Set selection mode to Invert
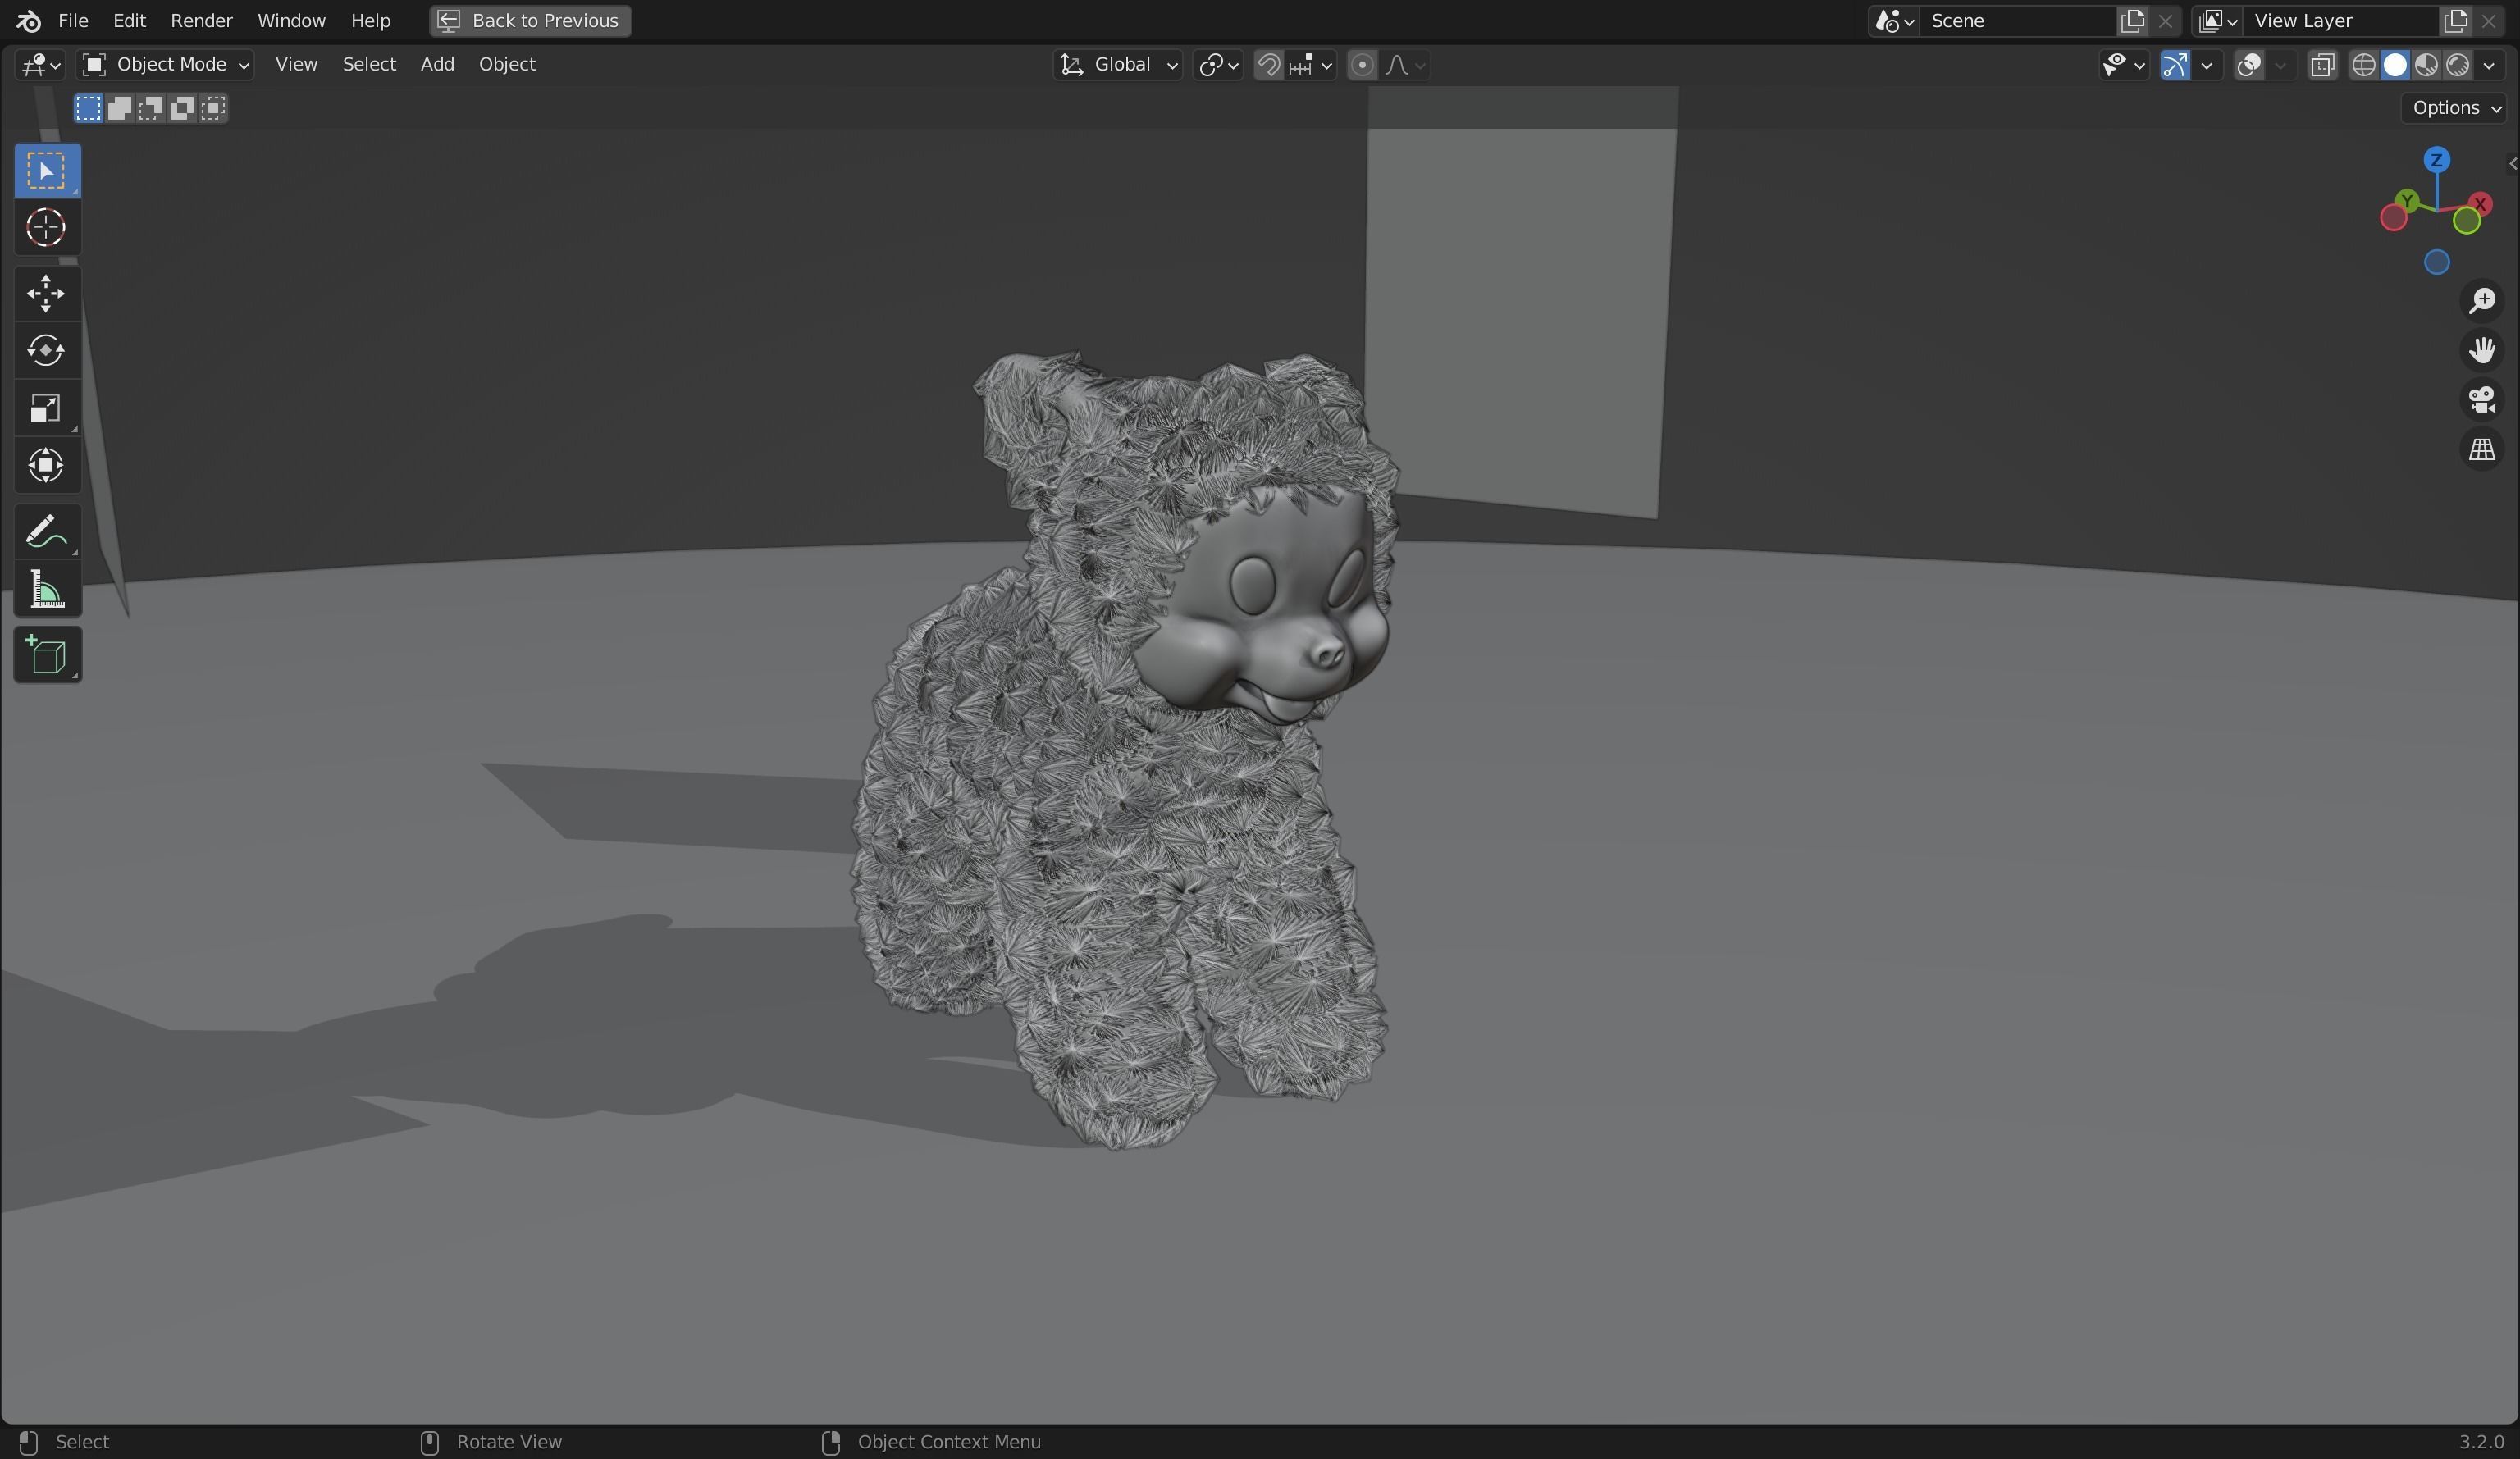2520x1459 pixels. point(182,109)
